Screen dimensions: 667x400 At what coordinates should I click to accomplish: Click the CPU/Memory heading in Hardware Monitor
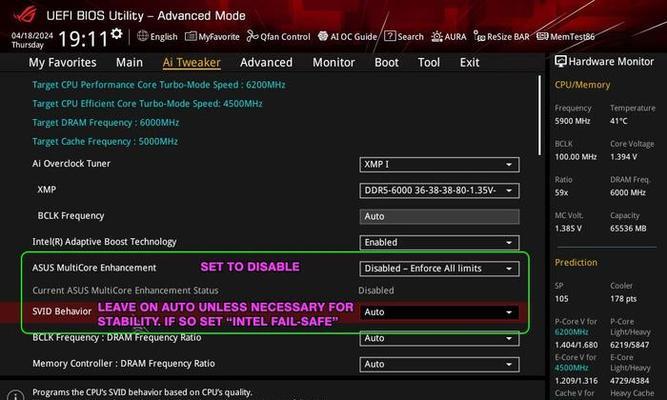pyautogui.click(x=582, y=85)
